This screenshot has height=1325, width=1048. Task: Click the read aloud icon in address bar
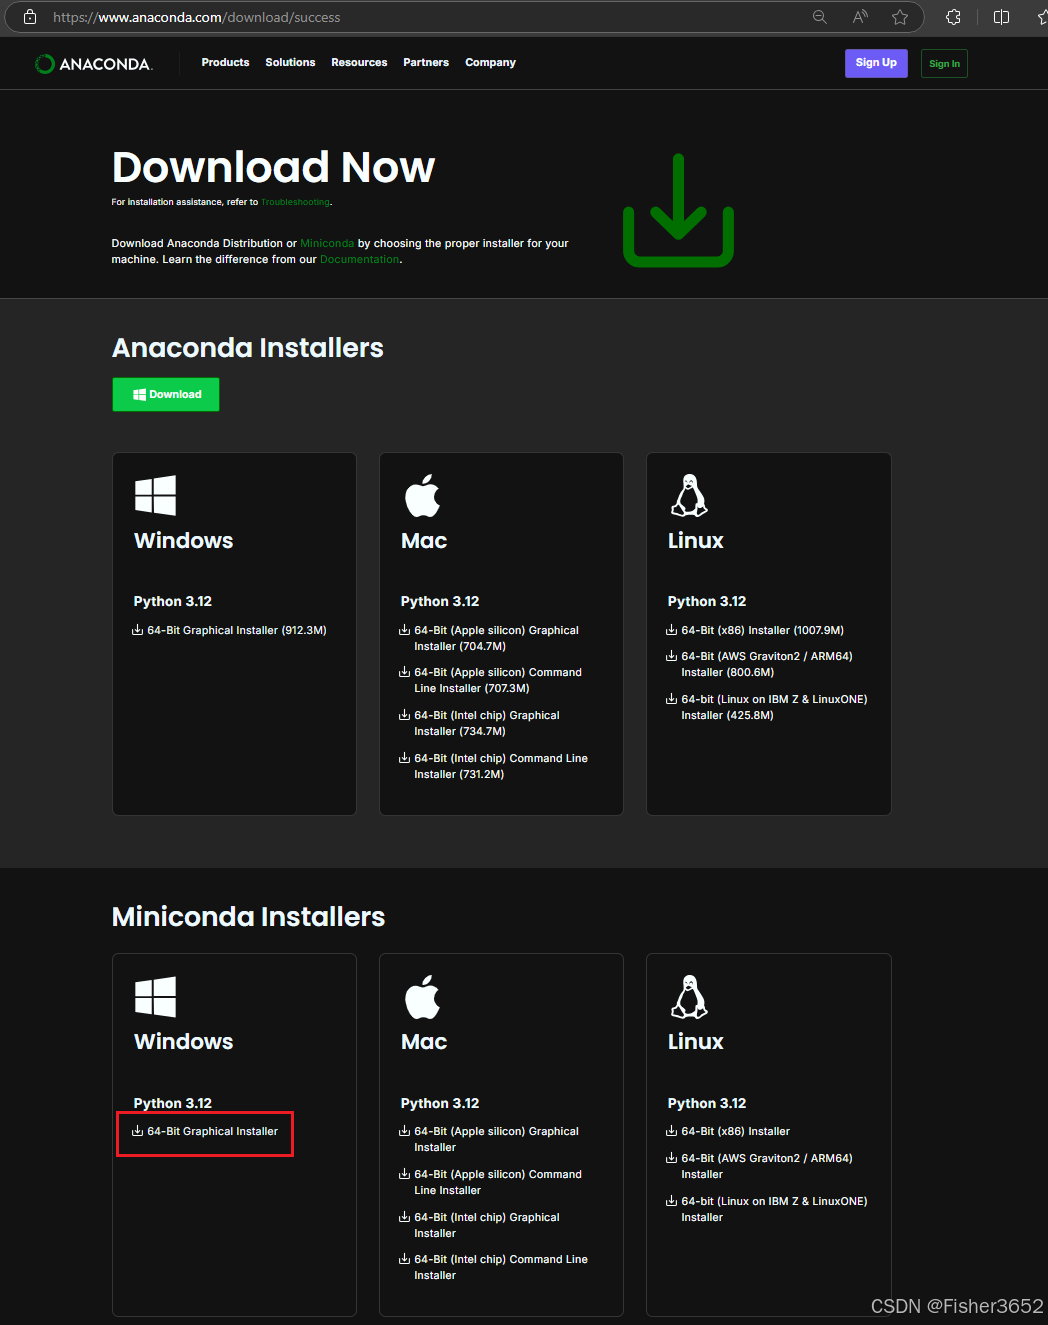[860, 17]
